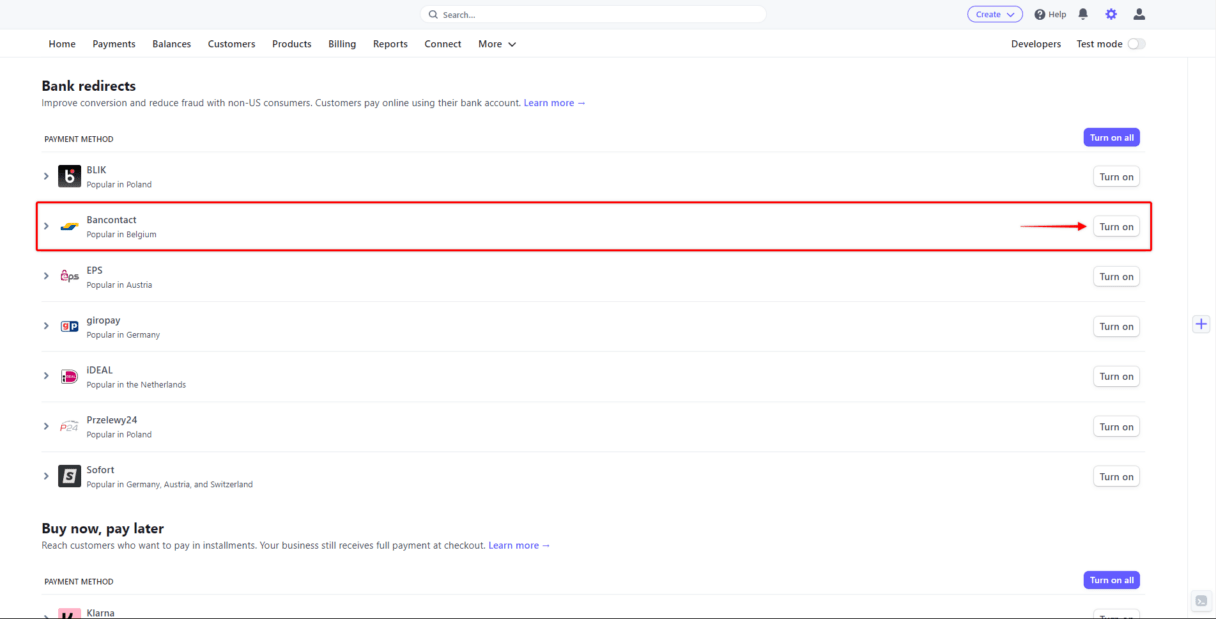
Task: Open the Billing tab
Action: click(x=342, y=44)
